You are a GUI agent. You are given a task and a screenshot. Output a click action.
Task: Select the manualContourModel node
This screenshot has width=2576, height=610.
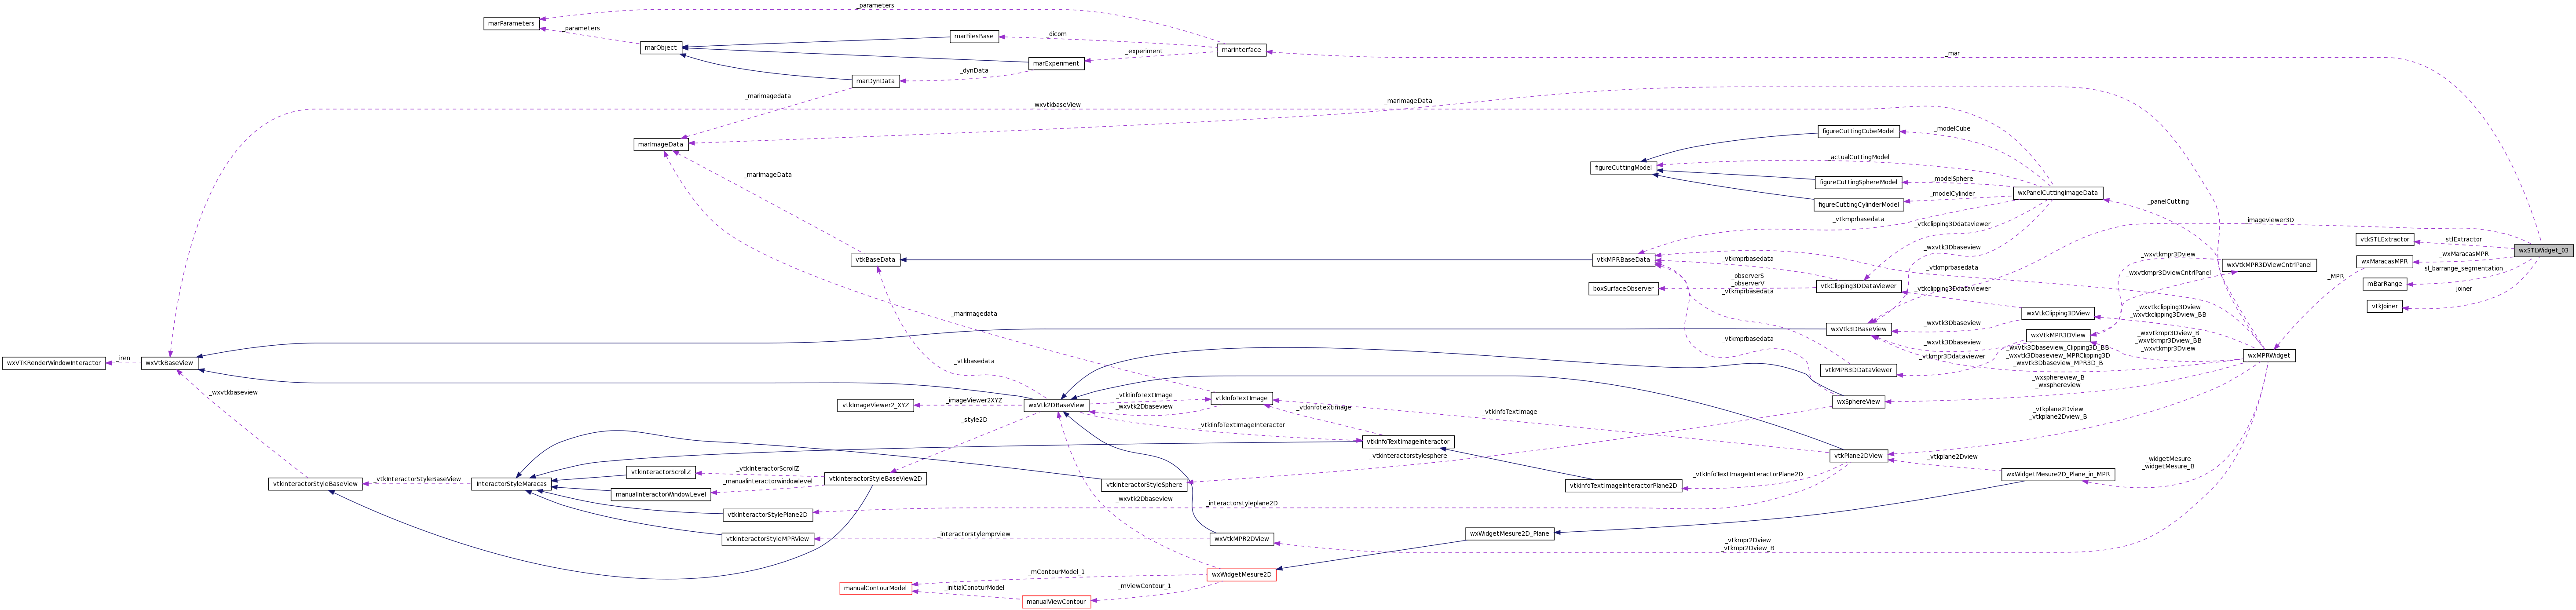[875, 588]
